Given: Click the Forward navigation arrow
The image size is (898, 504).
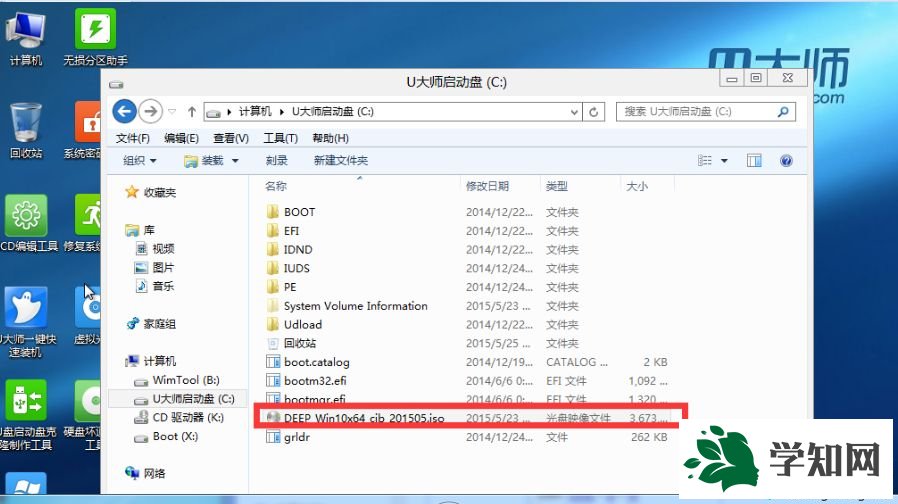Looking at the screenshot, I should [151, 111].
